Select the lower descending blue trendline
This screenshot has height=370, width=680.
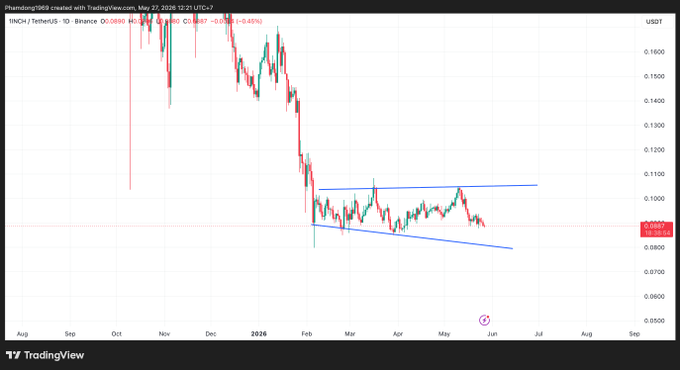(x=412, y=237)
